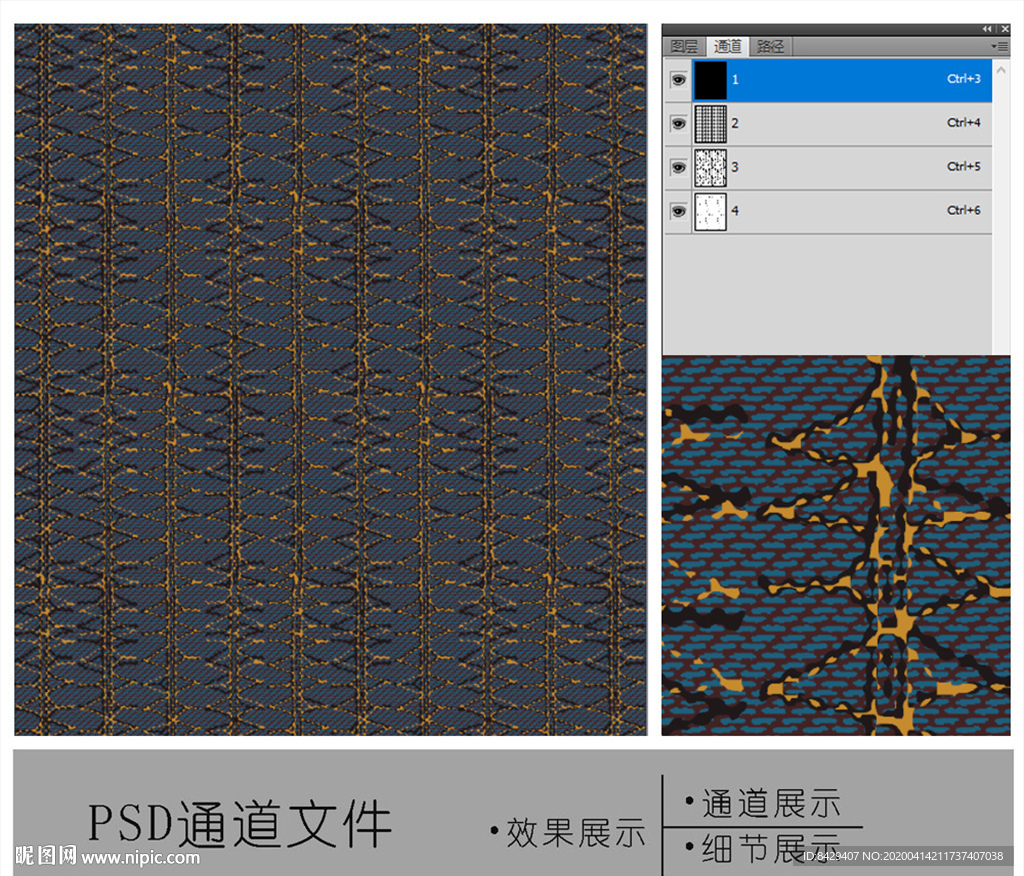Open the 路径 (Paths) tab
This screenshot has width=1024, height=876.
pos(770,46)
